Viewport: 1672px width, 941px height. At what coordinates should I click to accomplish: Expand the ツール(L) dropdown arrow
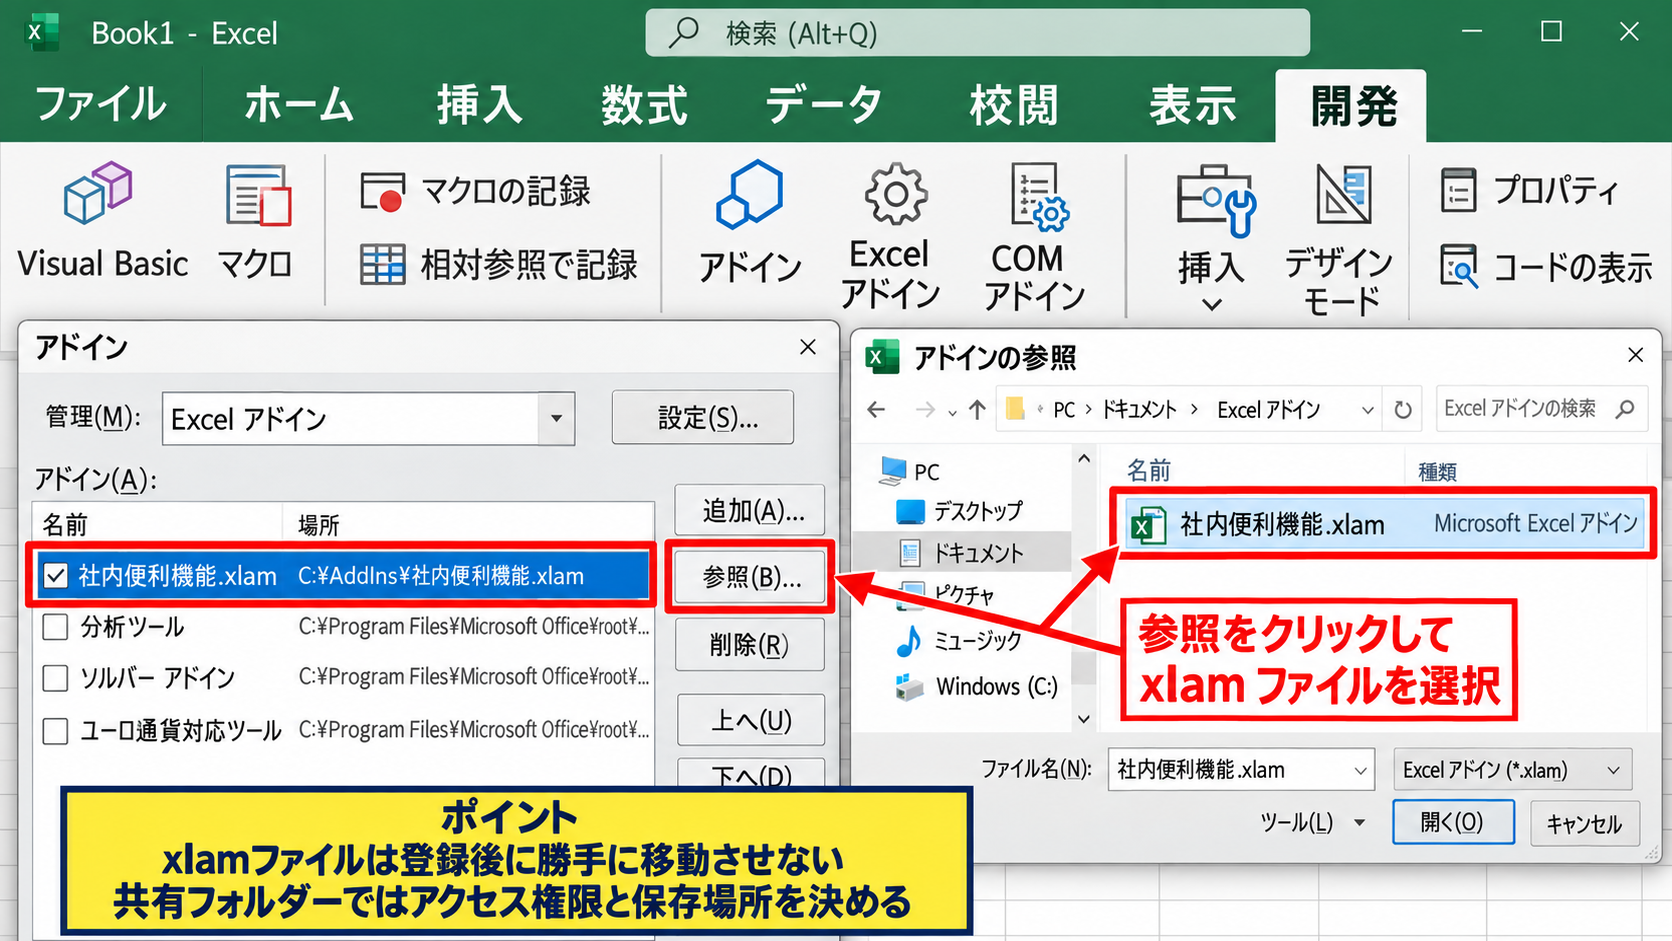[1359, 823]
